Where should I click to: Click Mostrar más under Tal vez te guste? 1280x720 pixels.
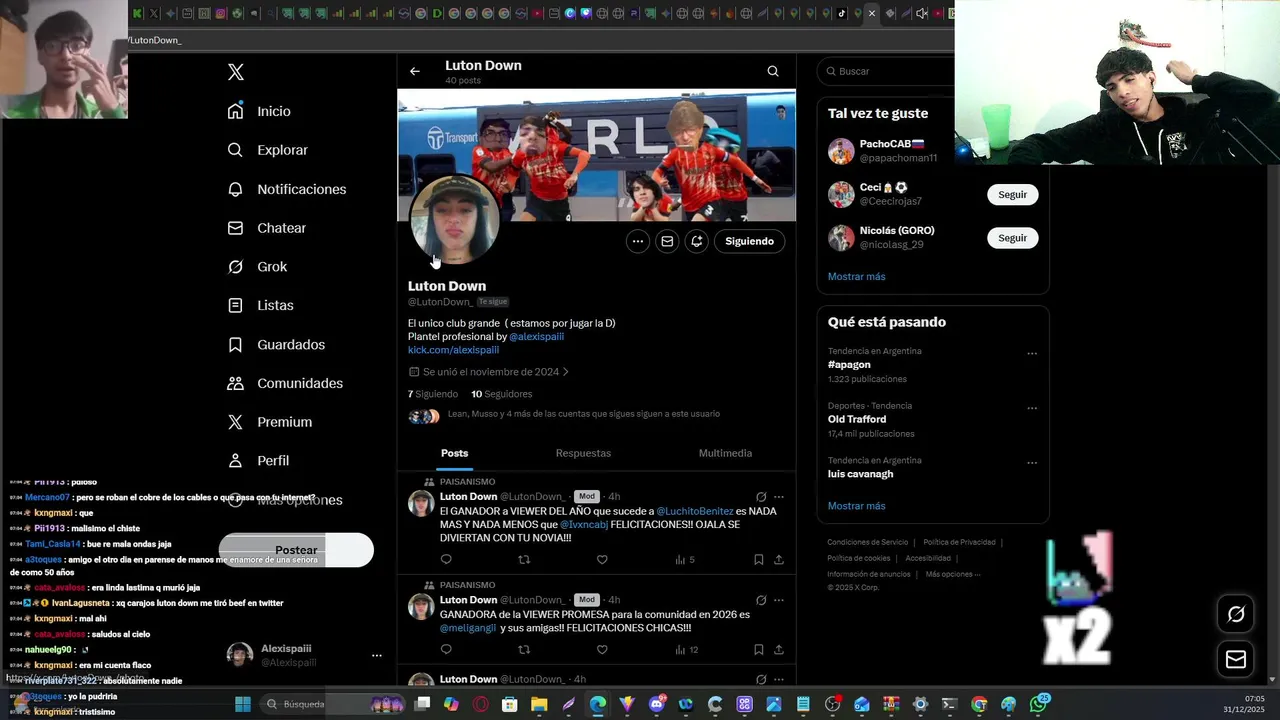tap(856, 277)
